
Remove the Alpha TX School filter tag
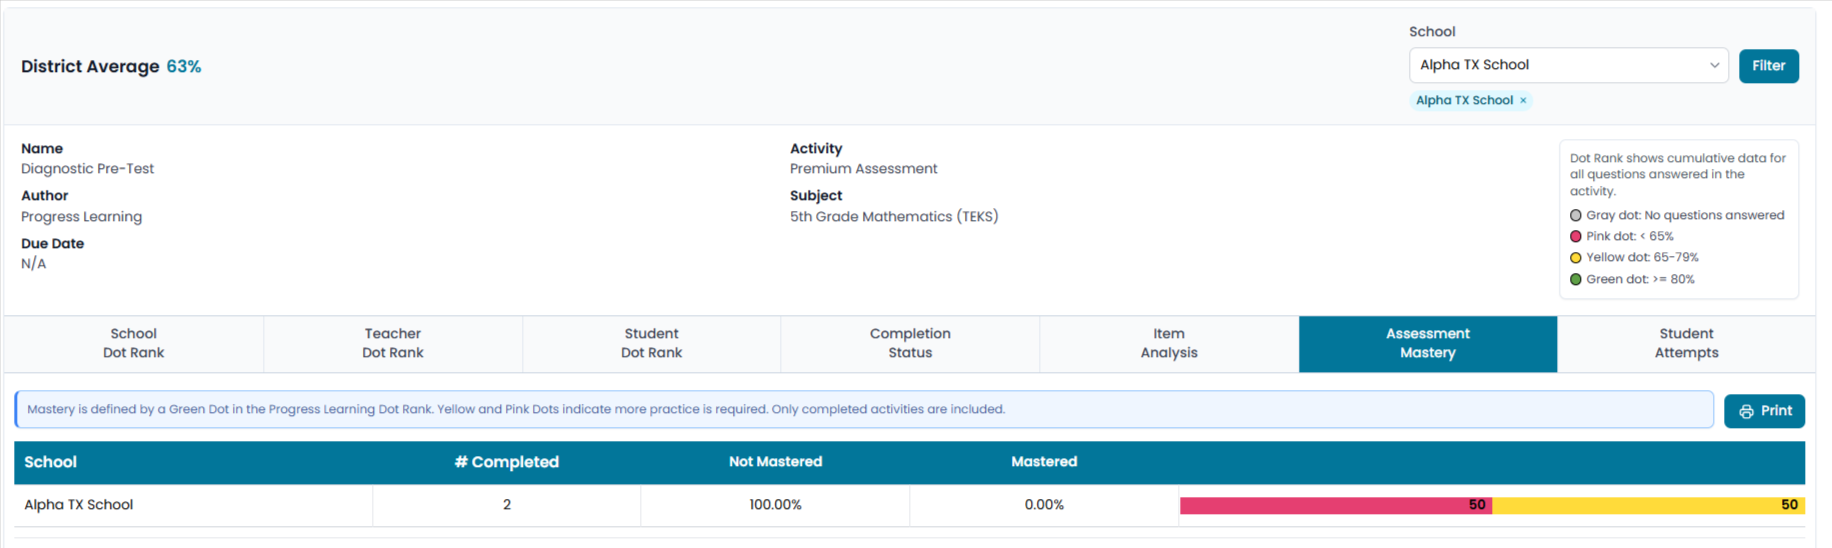[1523, 100]
